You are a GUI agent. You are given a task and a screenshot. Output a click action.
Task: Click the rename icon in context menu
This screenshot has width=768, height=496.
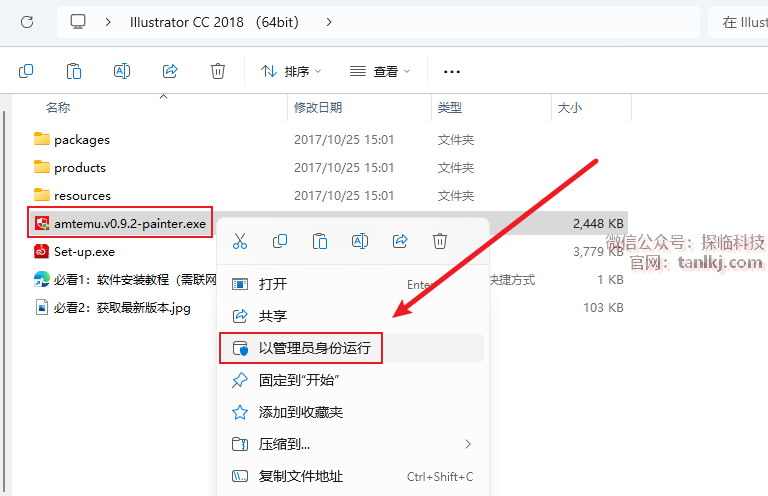pyautogui.click(x=360, y=241)
